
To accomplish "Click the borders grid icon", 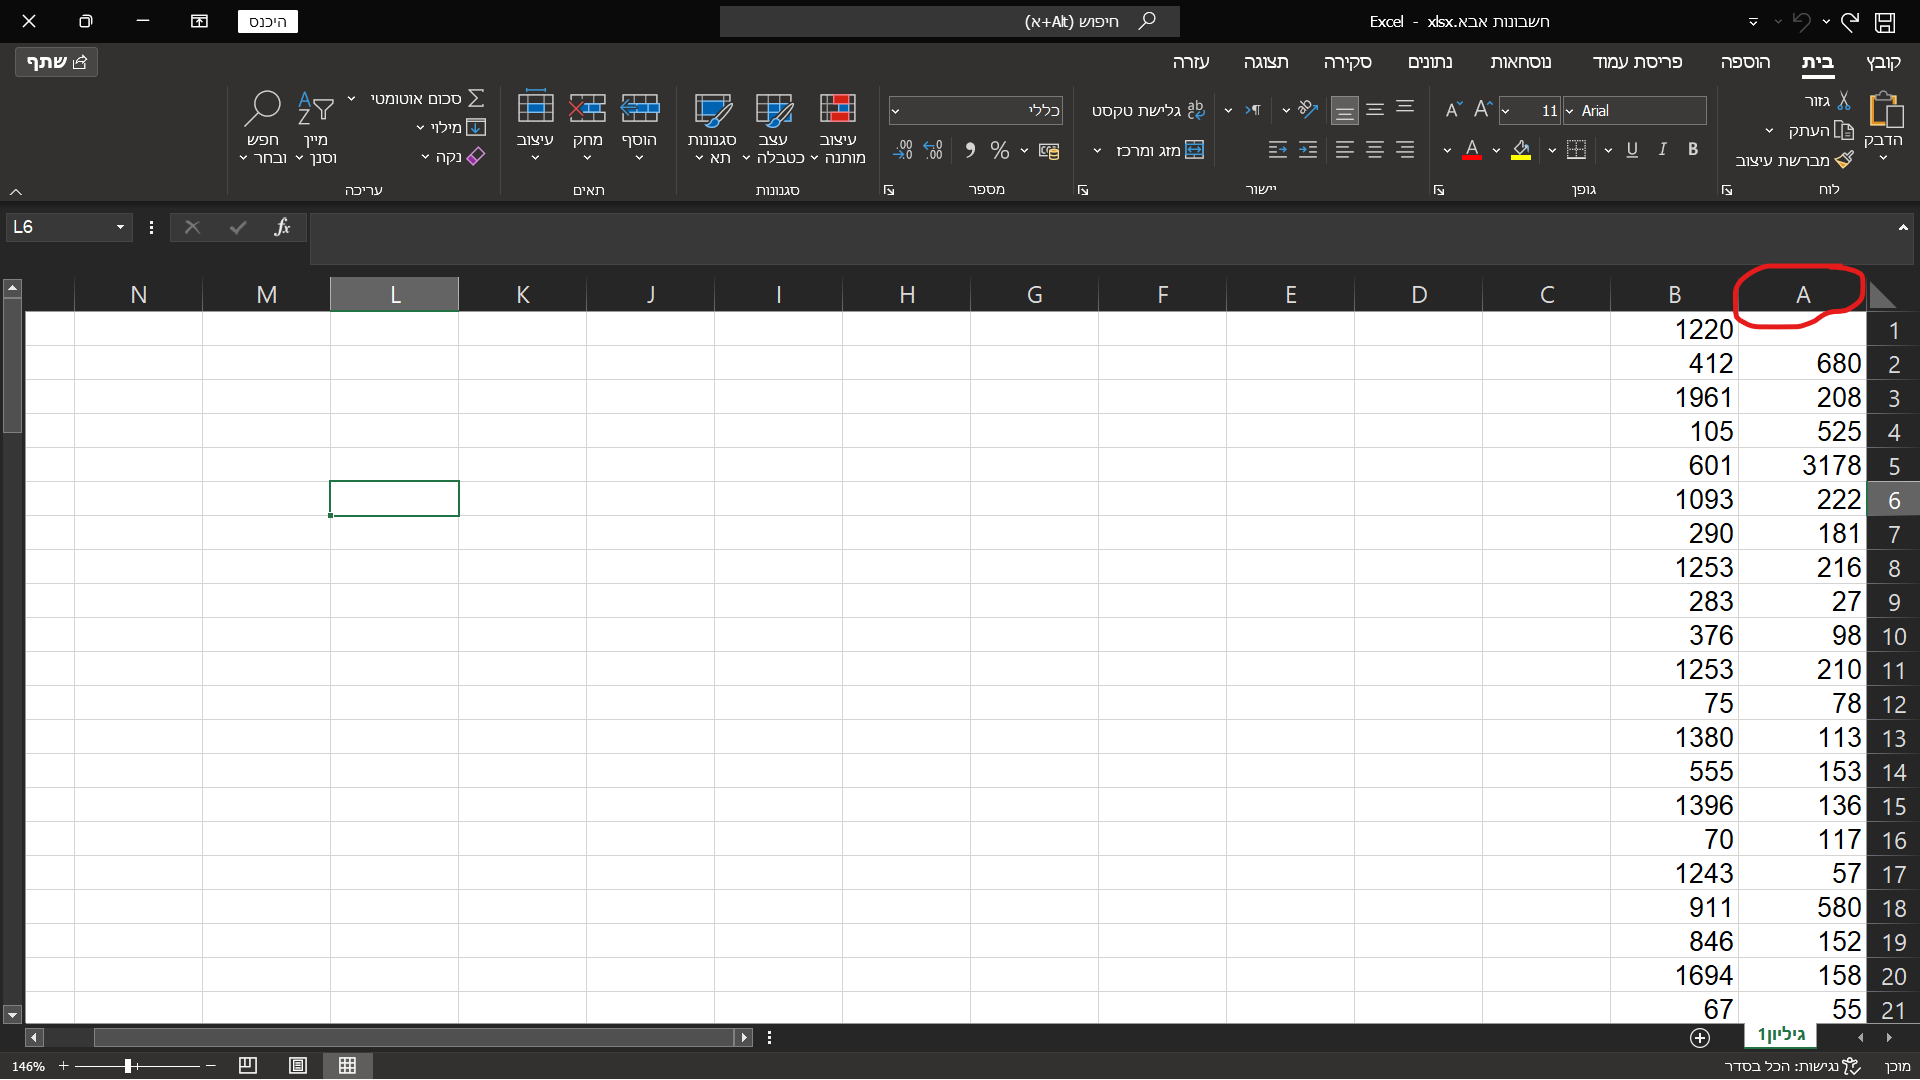I will (x=1577, y=150).
